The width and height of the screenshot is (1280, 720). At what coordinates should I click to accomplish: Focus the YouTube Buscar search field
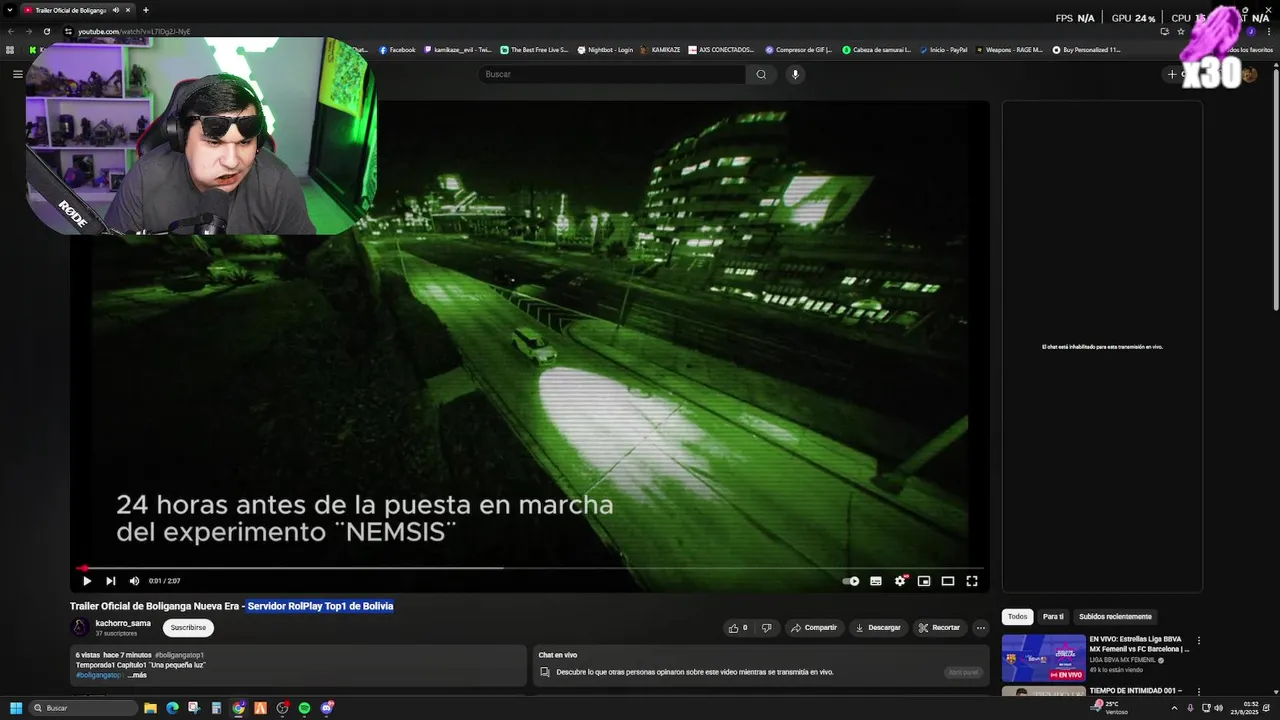pos(612,74)
